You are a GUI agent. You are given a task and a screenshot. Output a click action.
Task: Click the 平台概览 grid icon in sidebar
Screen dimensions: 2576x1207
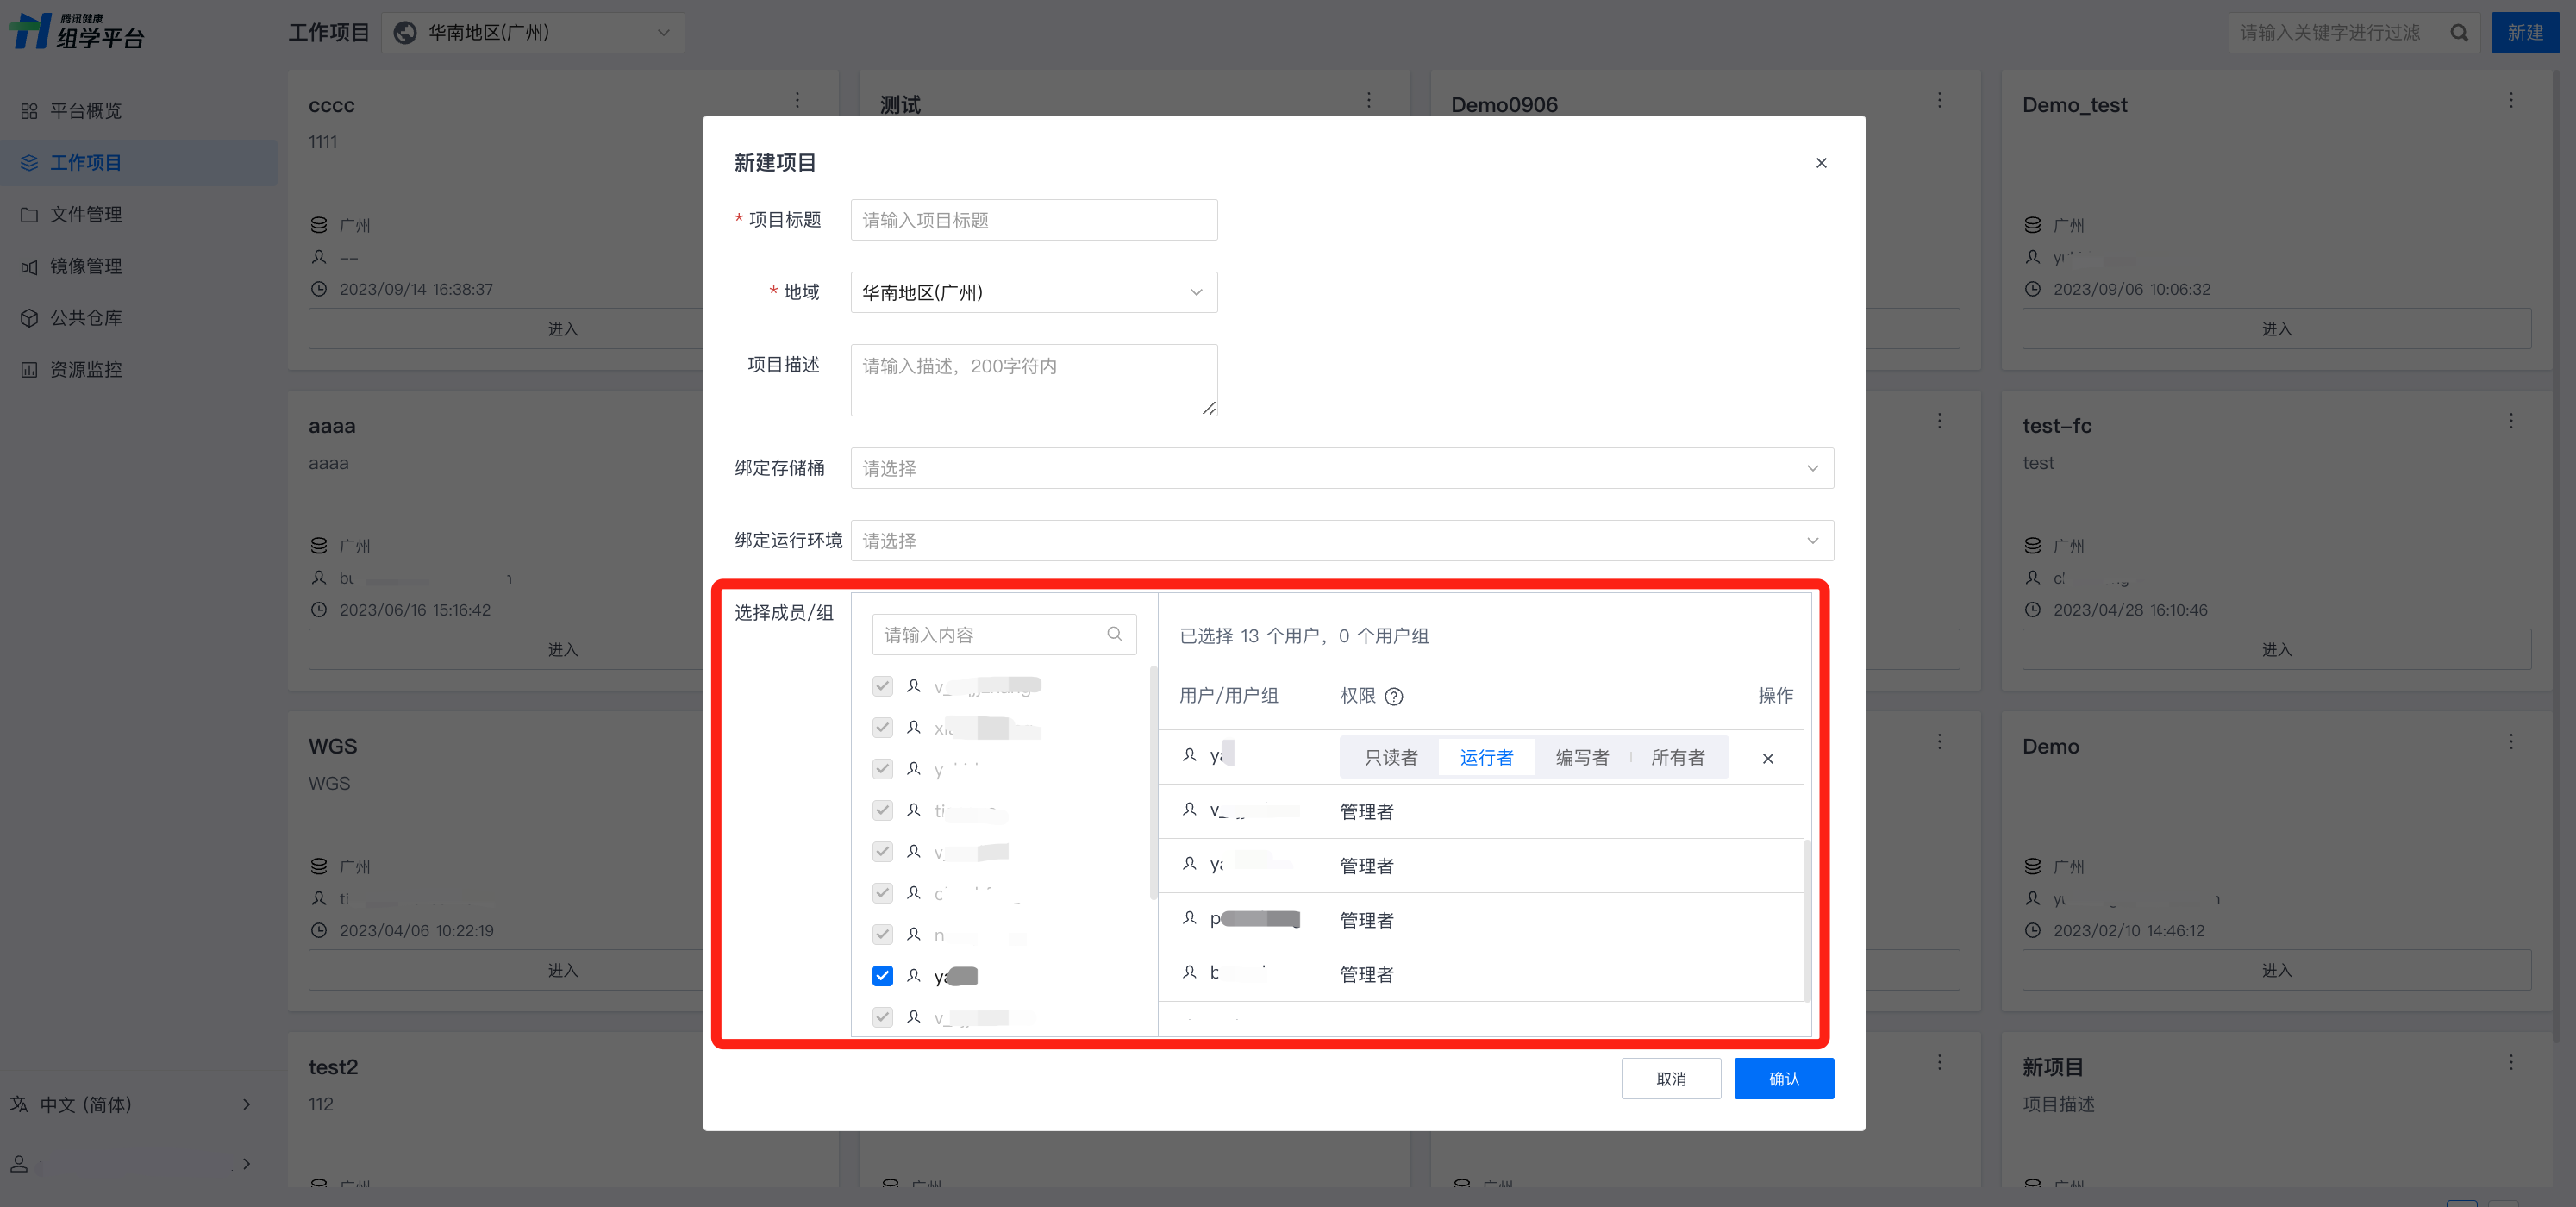coord(29,111)
